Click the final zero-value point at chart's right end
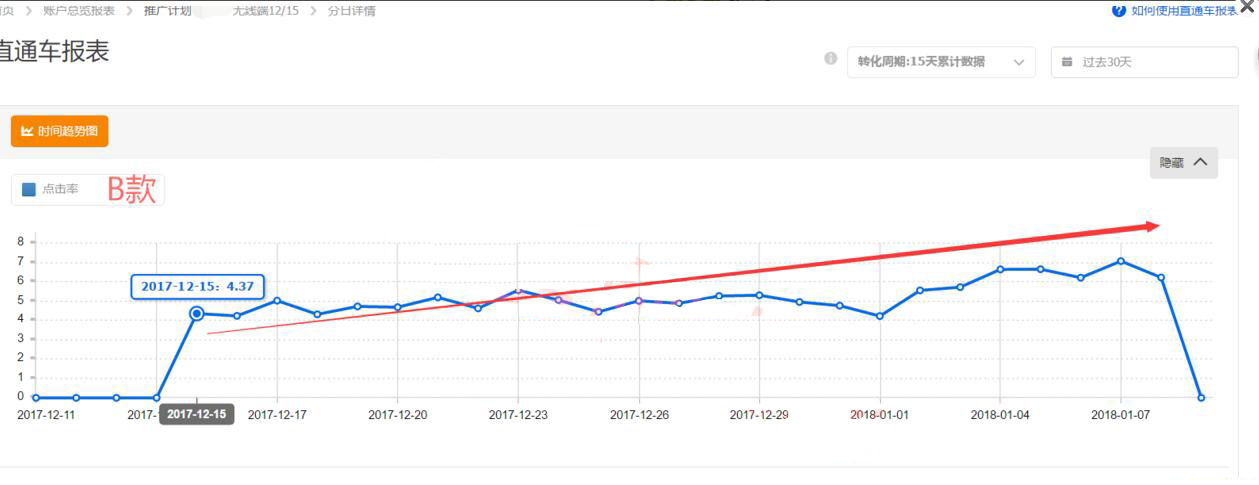This screenshot has height=485, width=1259. (1201, 397)
